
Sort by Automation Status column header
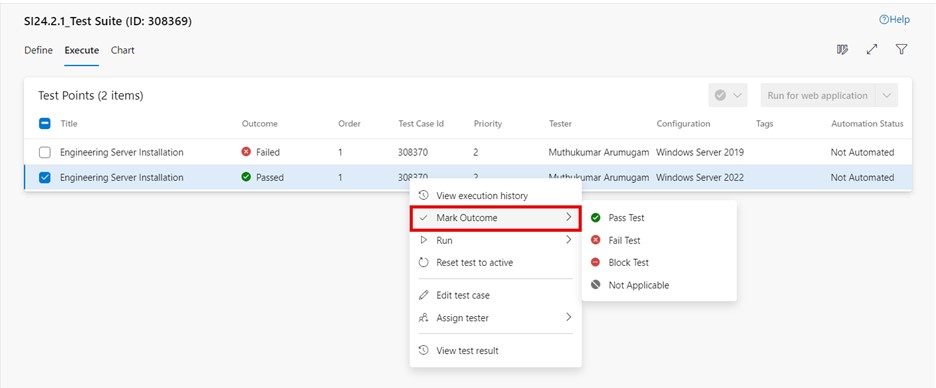point(867,124)
